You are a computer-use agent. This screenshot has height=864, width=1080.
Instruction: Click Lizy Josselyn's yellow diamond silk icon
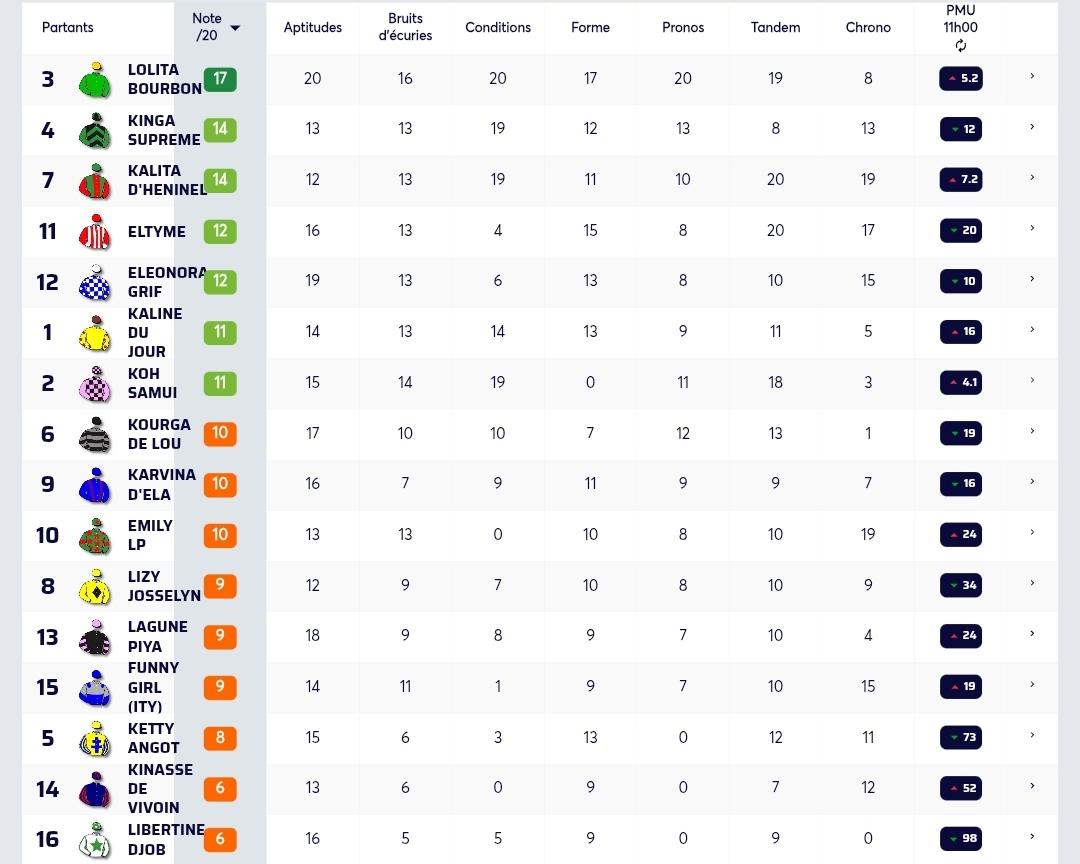coord(95,586)
